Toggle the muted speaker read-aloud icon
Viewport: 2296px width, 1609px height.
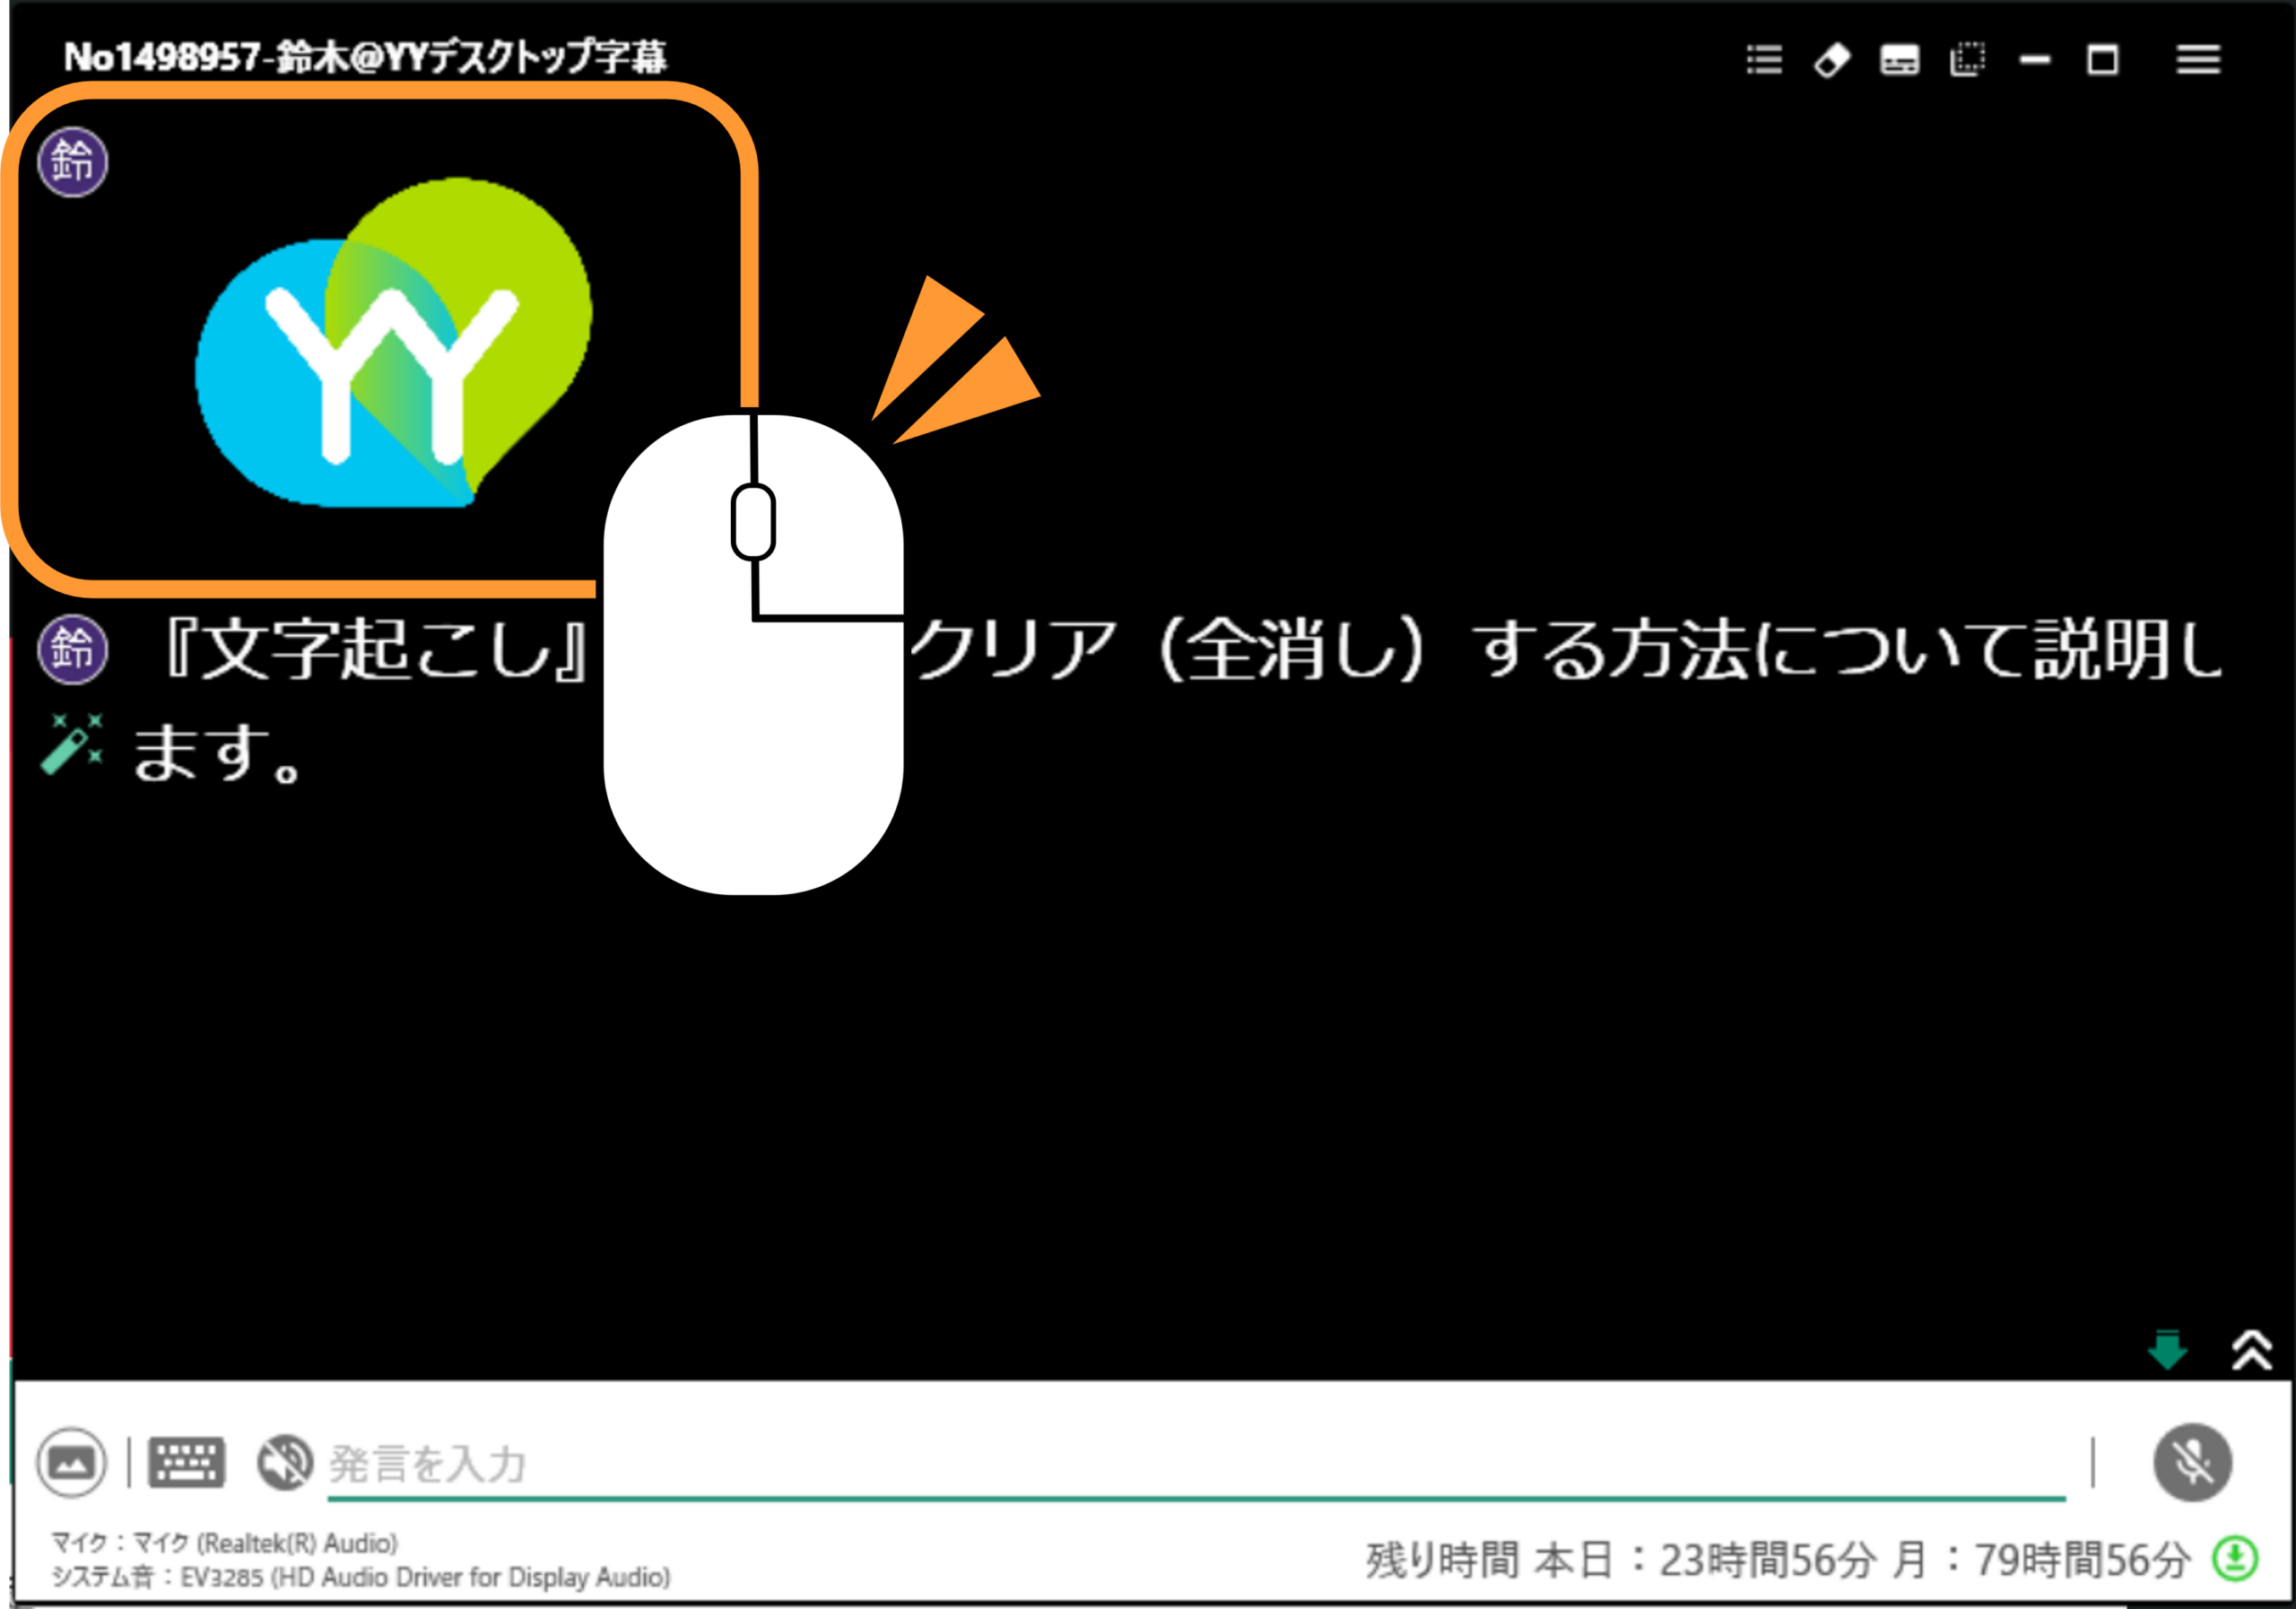(x=285, y=1463)
